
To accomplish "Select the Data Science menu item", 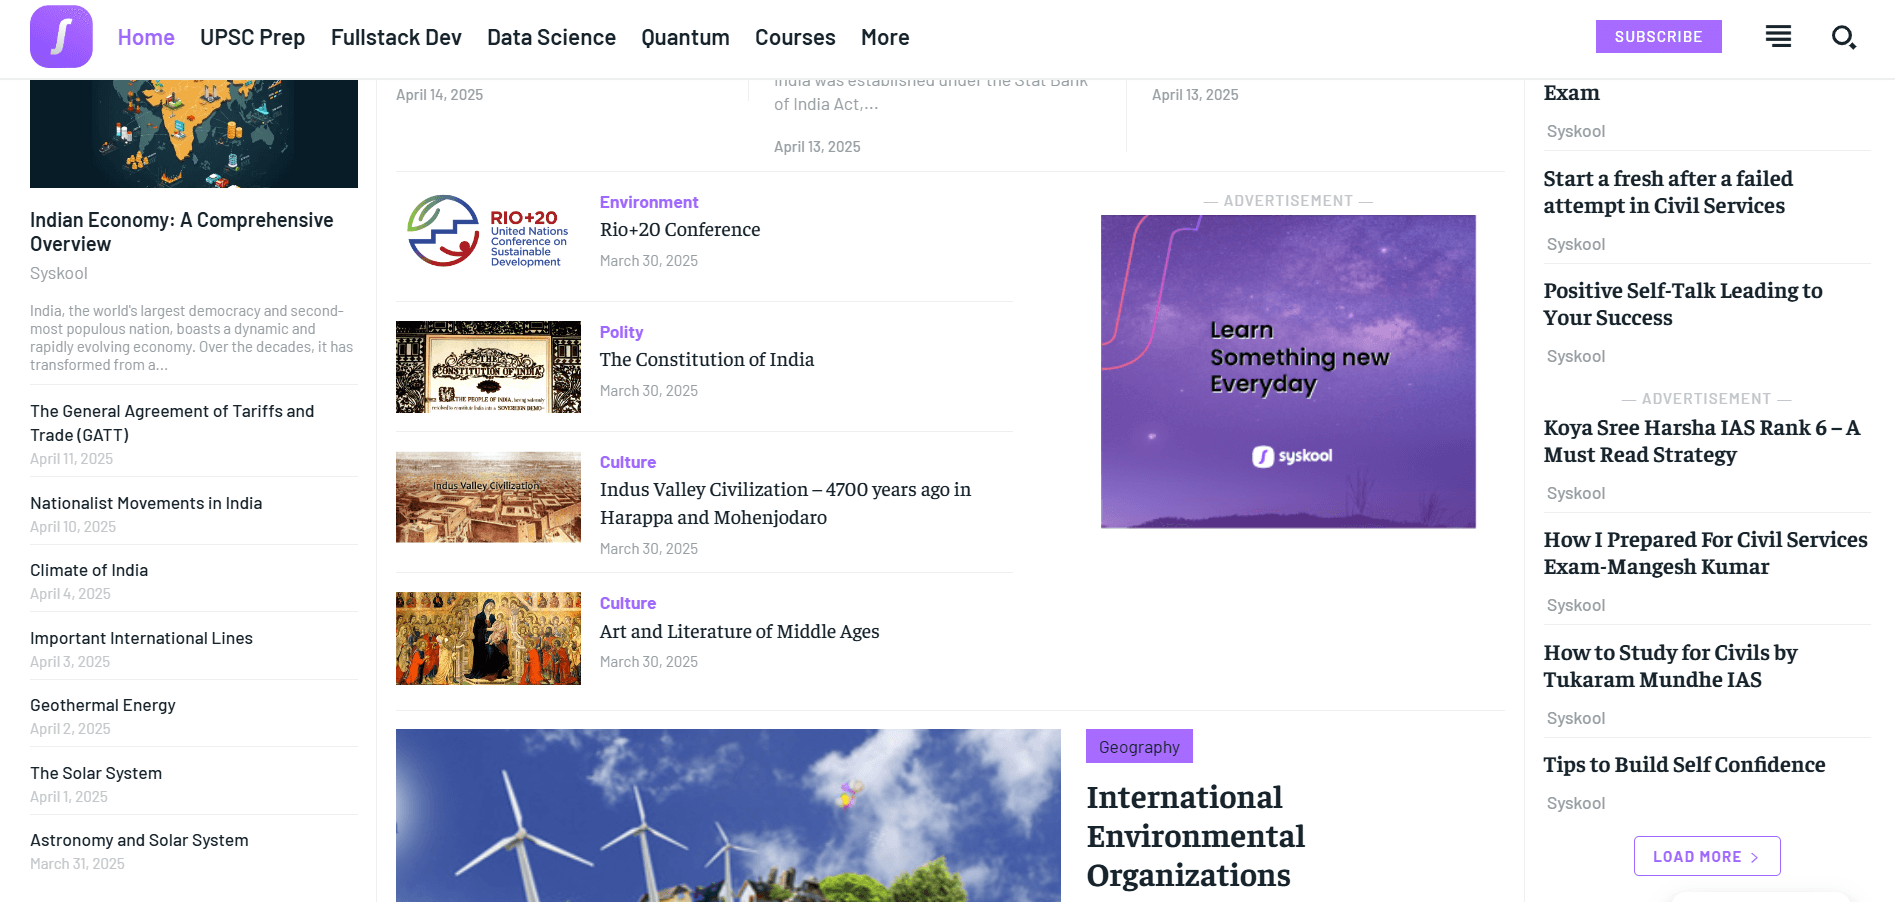I will (x=551, y=37).
